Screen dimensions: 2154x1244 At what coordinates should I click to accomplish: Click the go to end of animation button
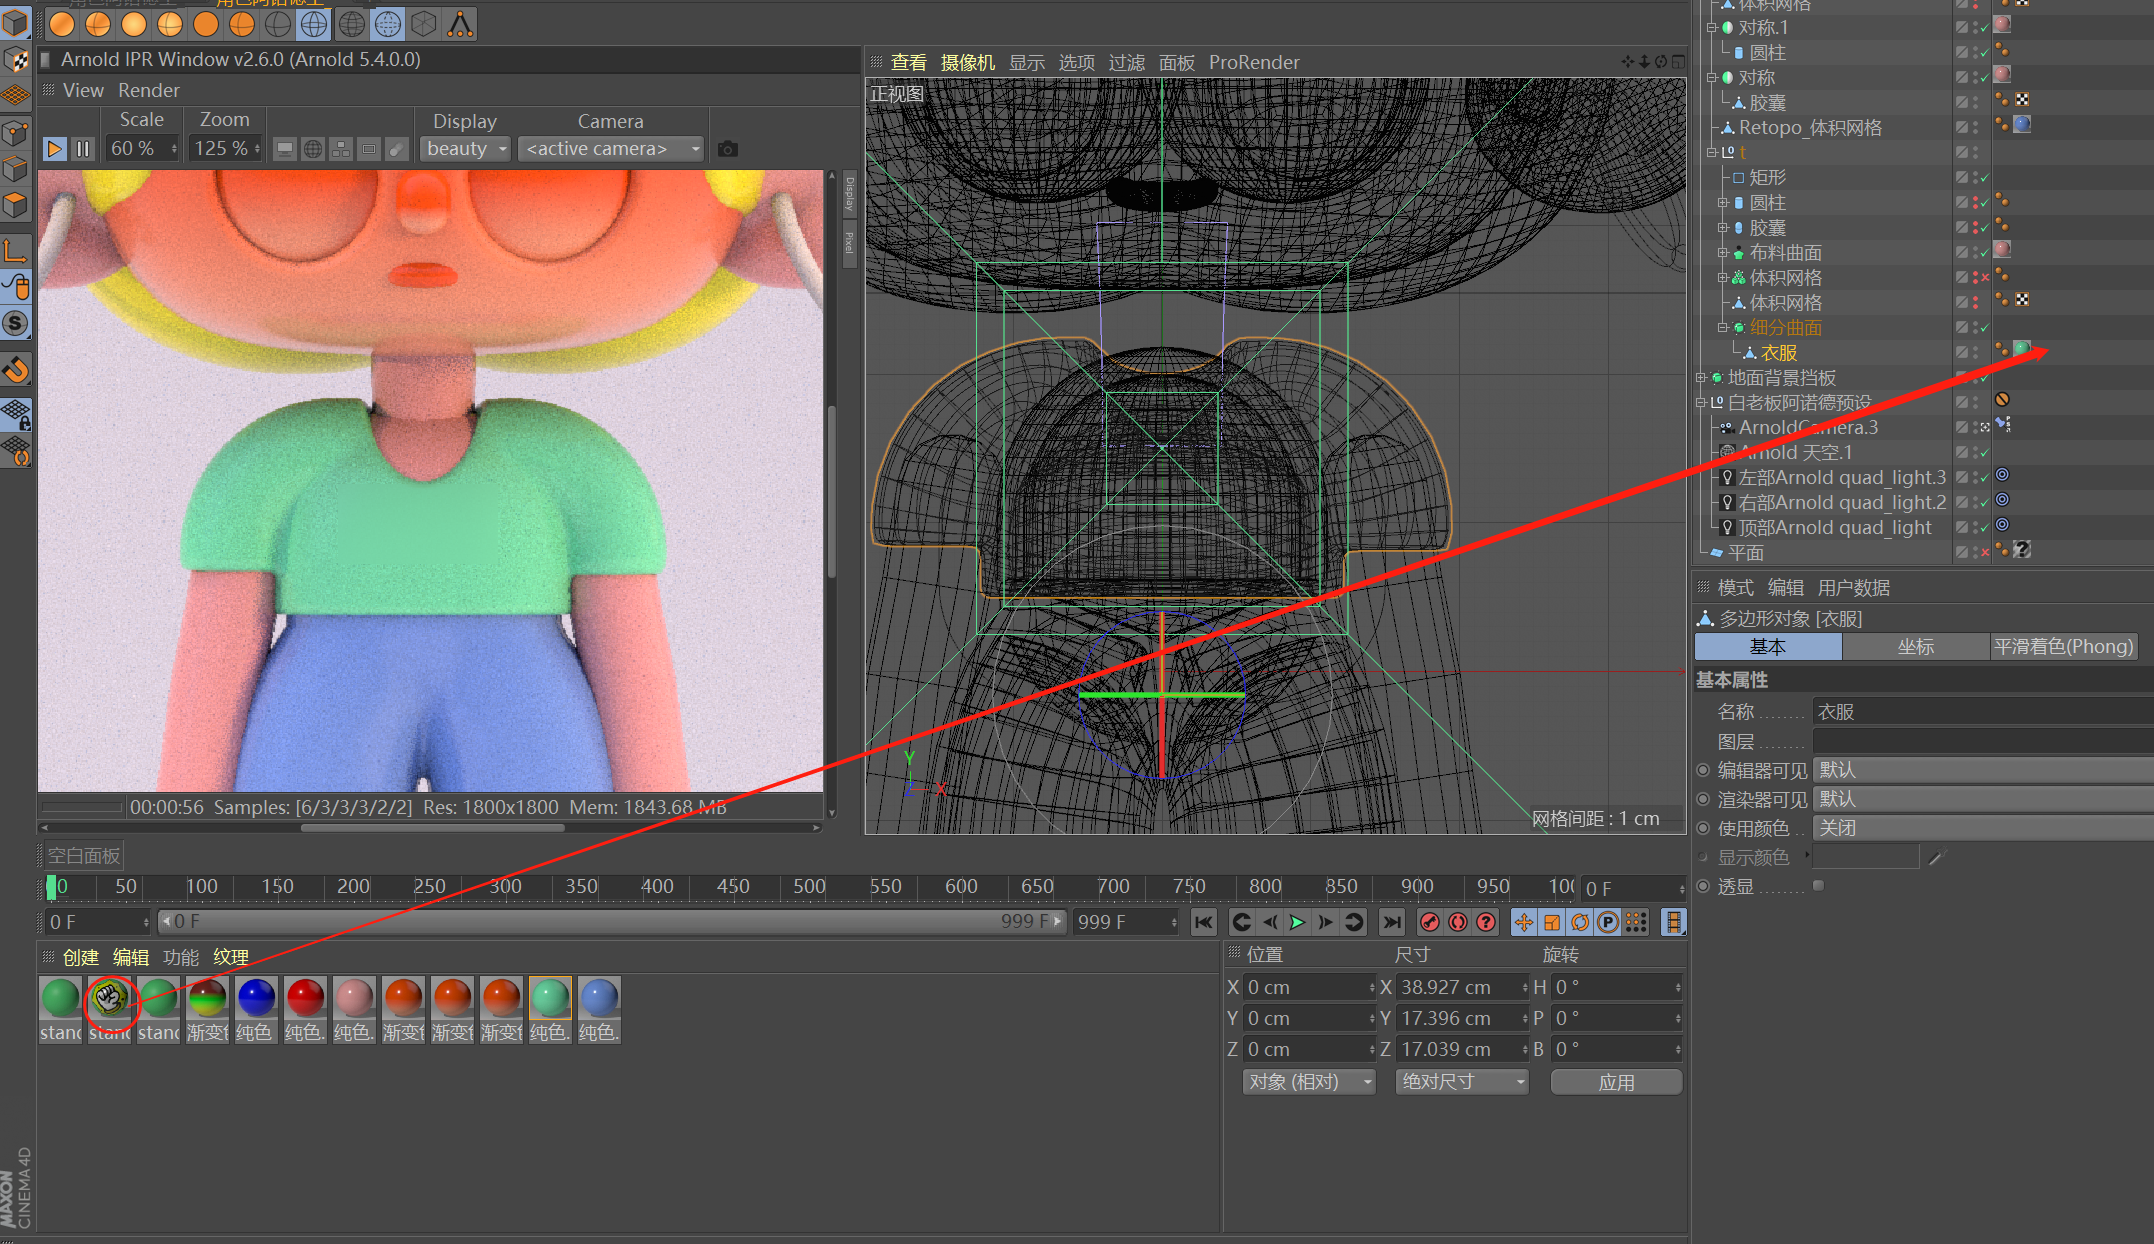point(1391,922)
